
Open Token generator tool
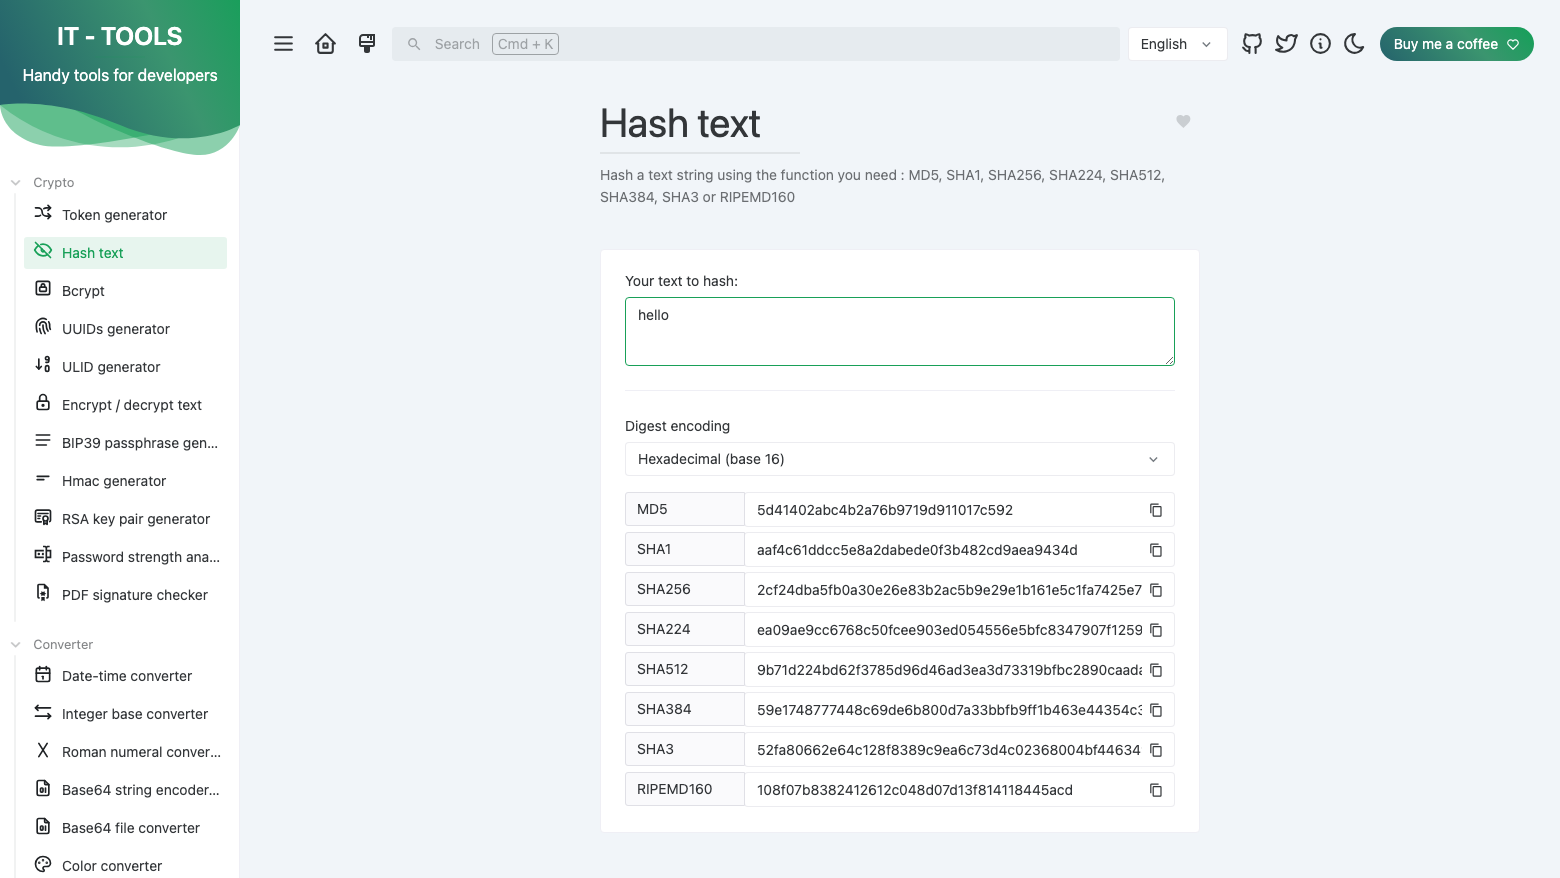(125, 215)
